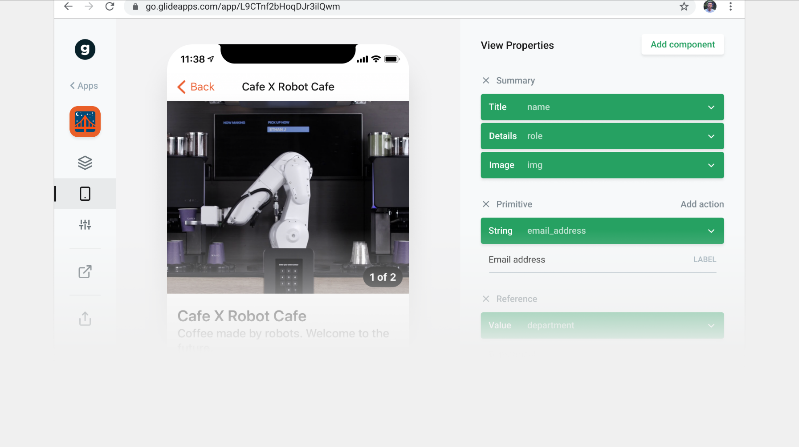Bookmark the page with the star icon
The width and height of the screenshot is (799, 447).
[684, 7]
